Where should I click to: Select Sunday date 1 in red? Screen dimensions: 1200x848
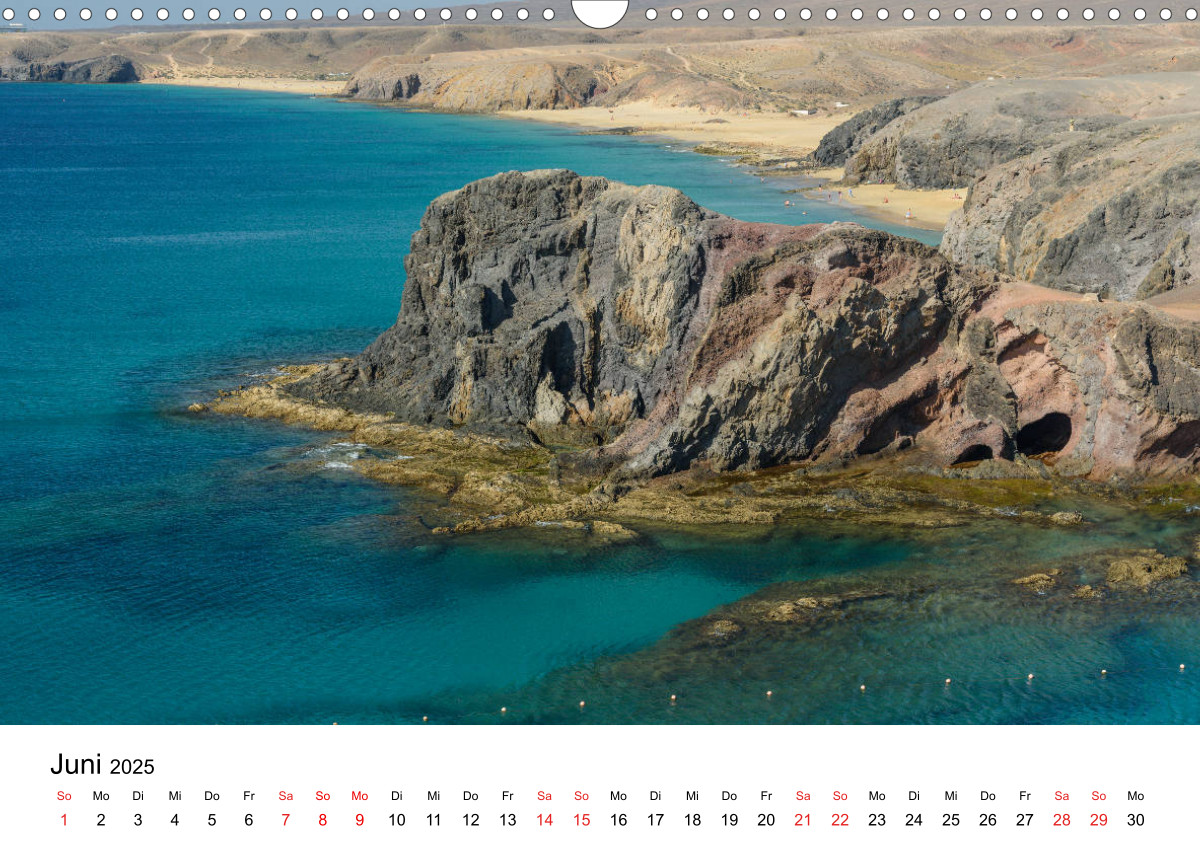64,820
